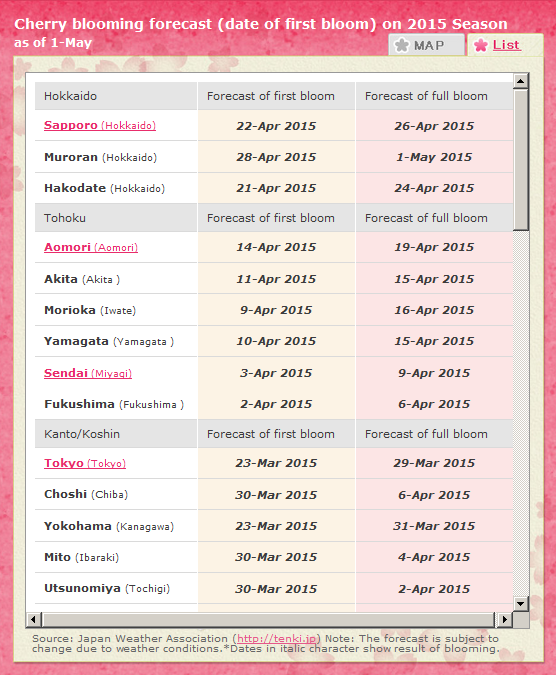Click the vertical scrollbar down arrow
557x675 pixels.
pyautogui.click(x=521, y=604)
